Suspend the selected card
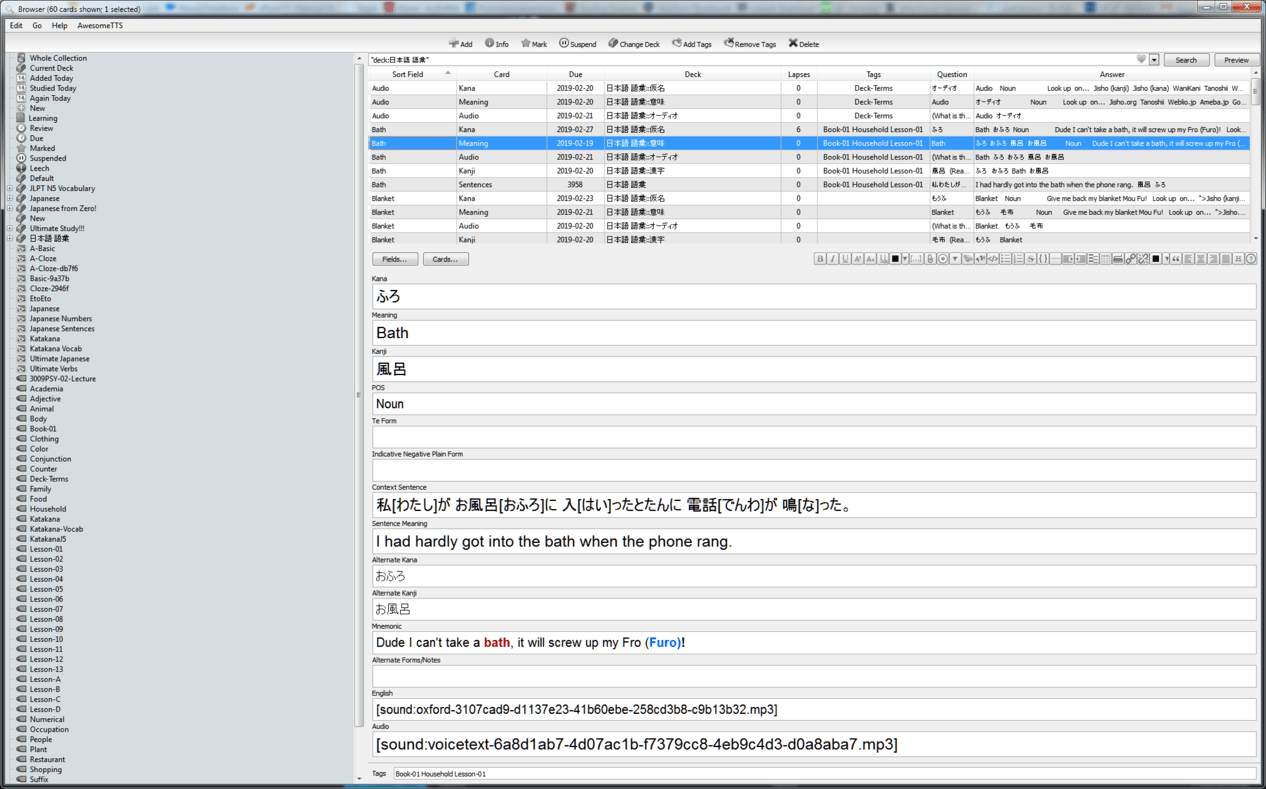Screen dimensions: 1266x789 [x=577, y=44]
